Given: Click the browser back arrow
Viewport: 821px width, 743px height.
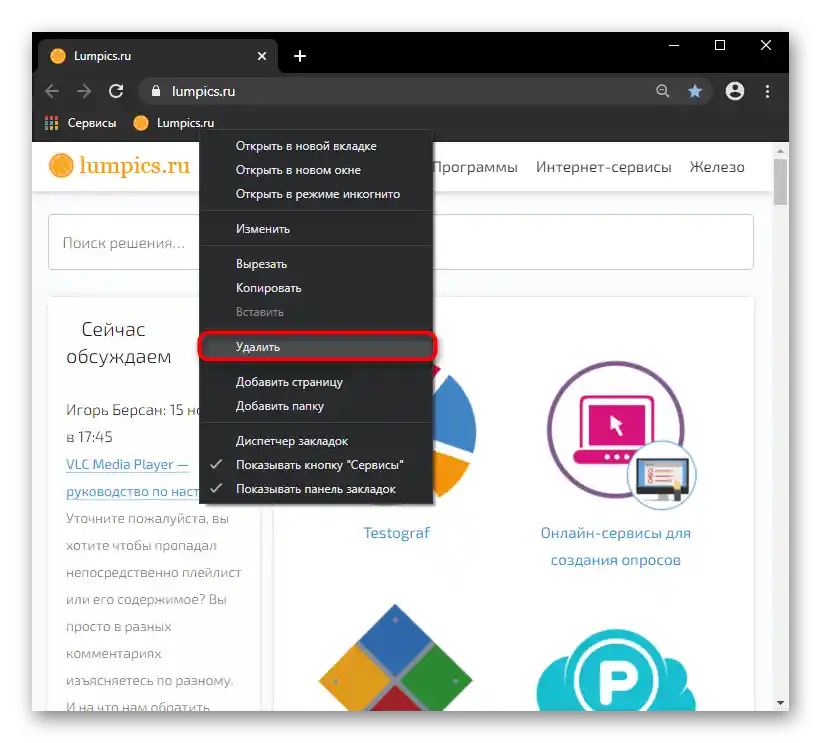Looking at the screenshot, I should [x=52, y=92].
